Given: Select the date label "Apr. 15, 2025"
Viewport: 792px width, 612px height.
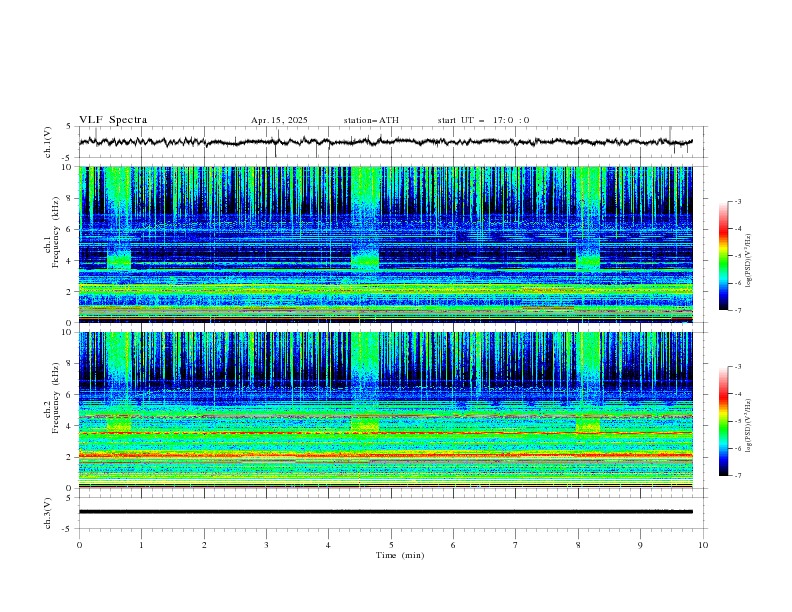Looking at the screenshot, I should (279, 120).
